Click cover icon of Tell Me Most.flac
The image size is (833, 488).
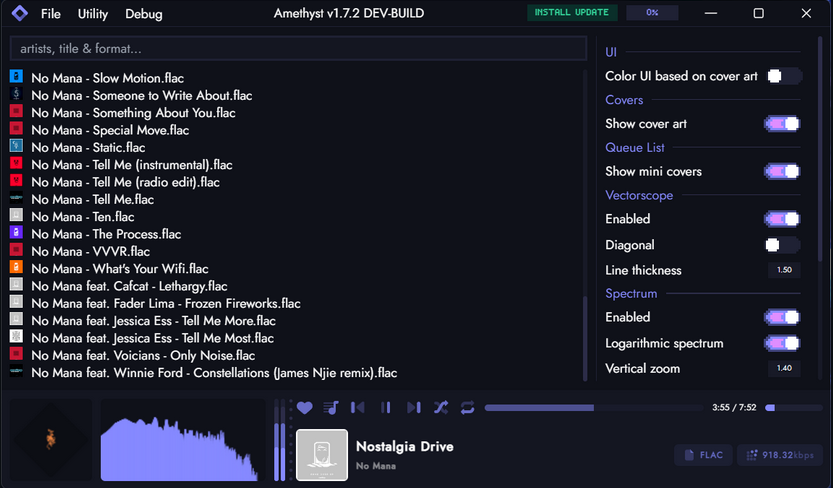point(16,336)
